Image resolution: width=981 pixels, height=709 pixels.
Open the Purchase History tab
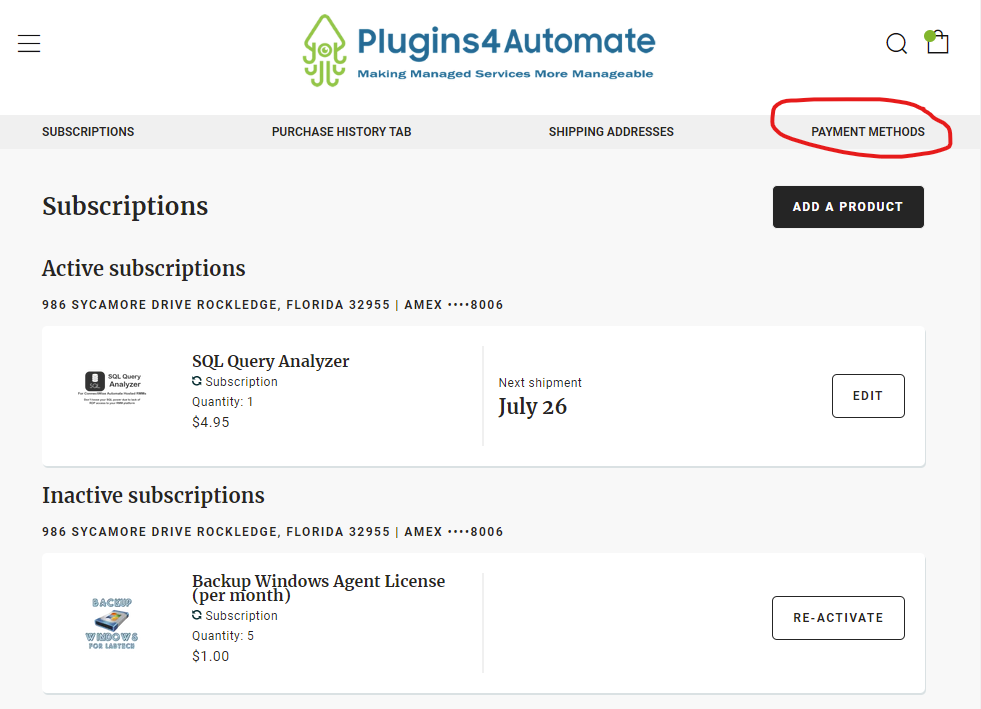342,132
